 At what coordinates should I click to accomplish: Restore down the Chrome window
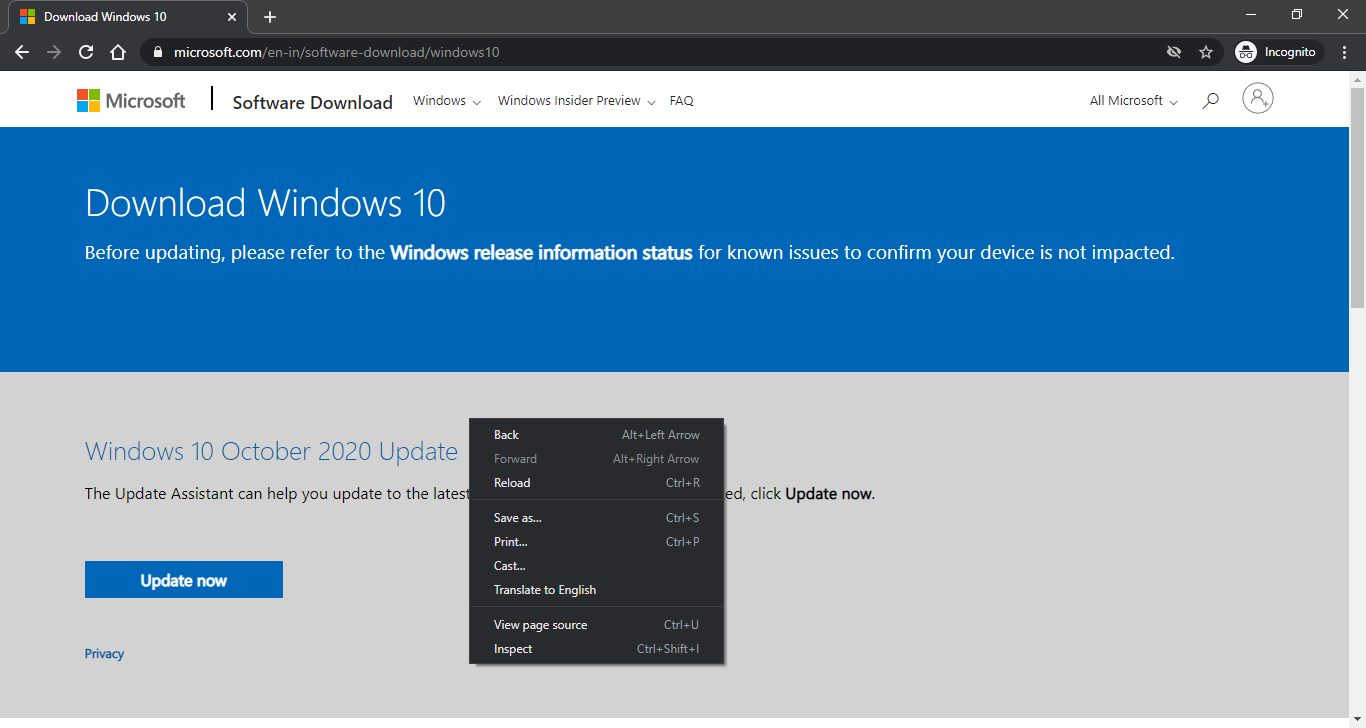[1297, 14]
